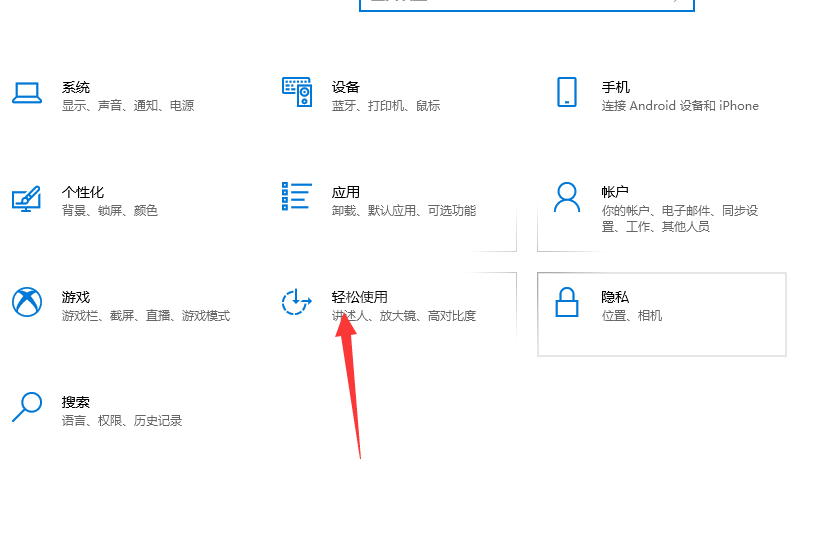Select the 个性化 monitor and brush icon

tap(27, 199)
